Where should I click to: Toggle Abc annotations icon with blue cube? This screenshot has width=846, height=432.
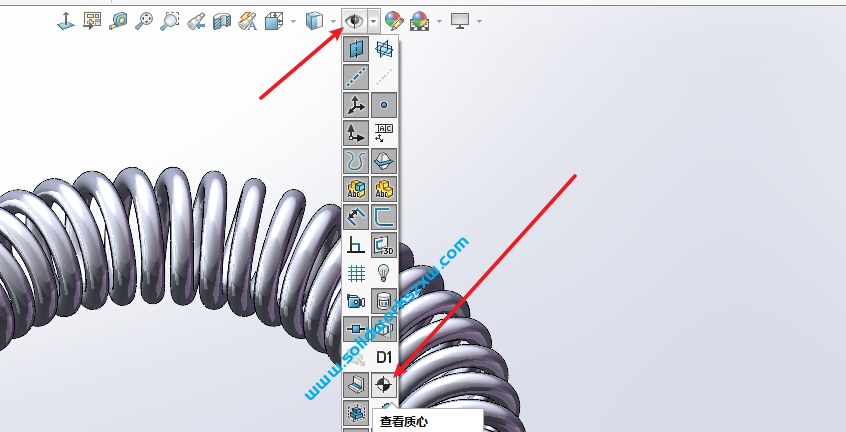click(356, 189)
